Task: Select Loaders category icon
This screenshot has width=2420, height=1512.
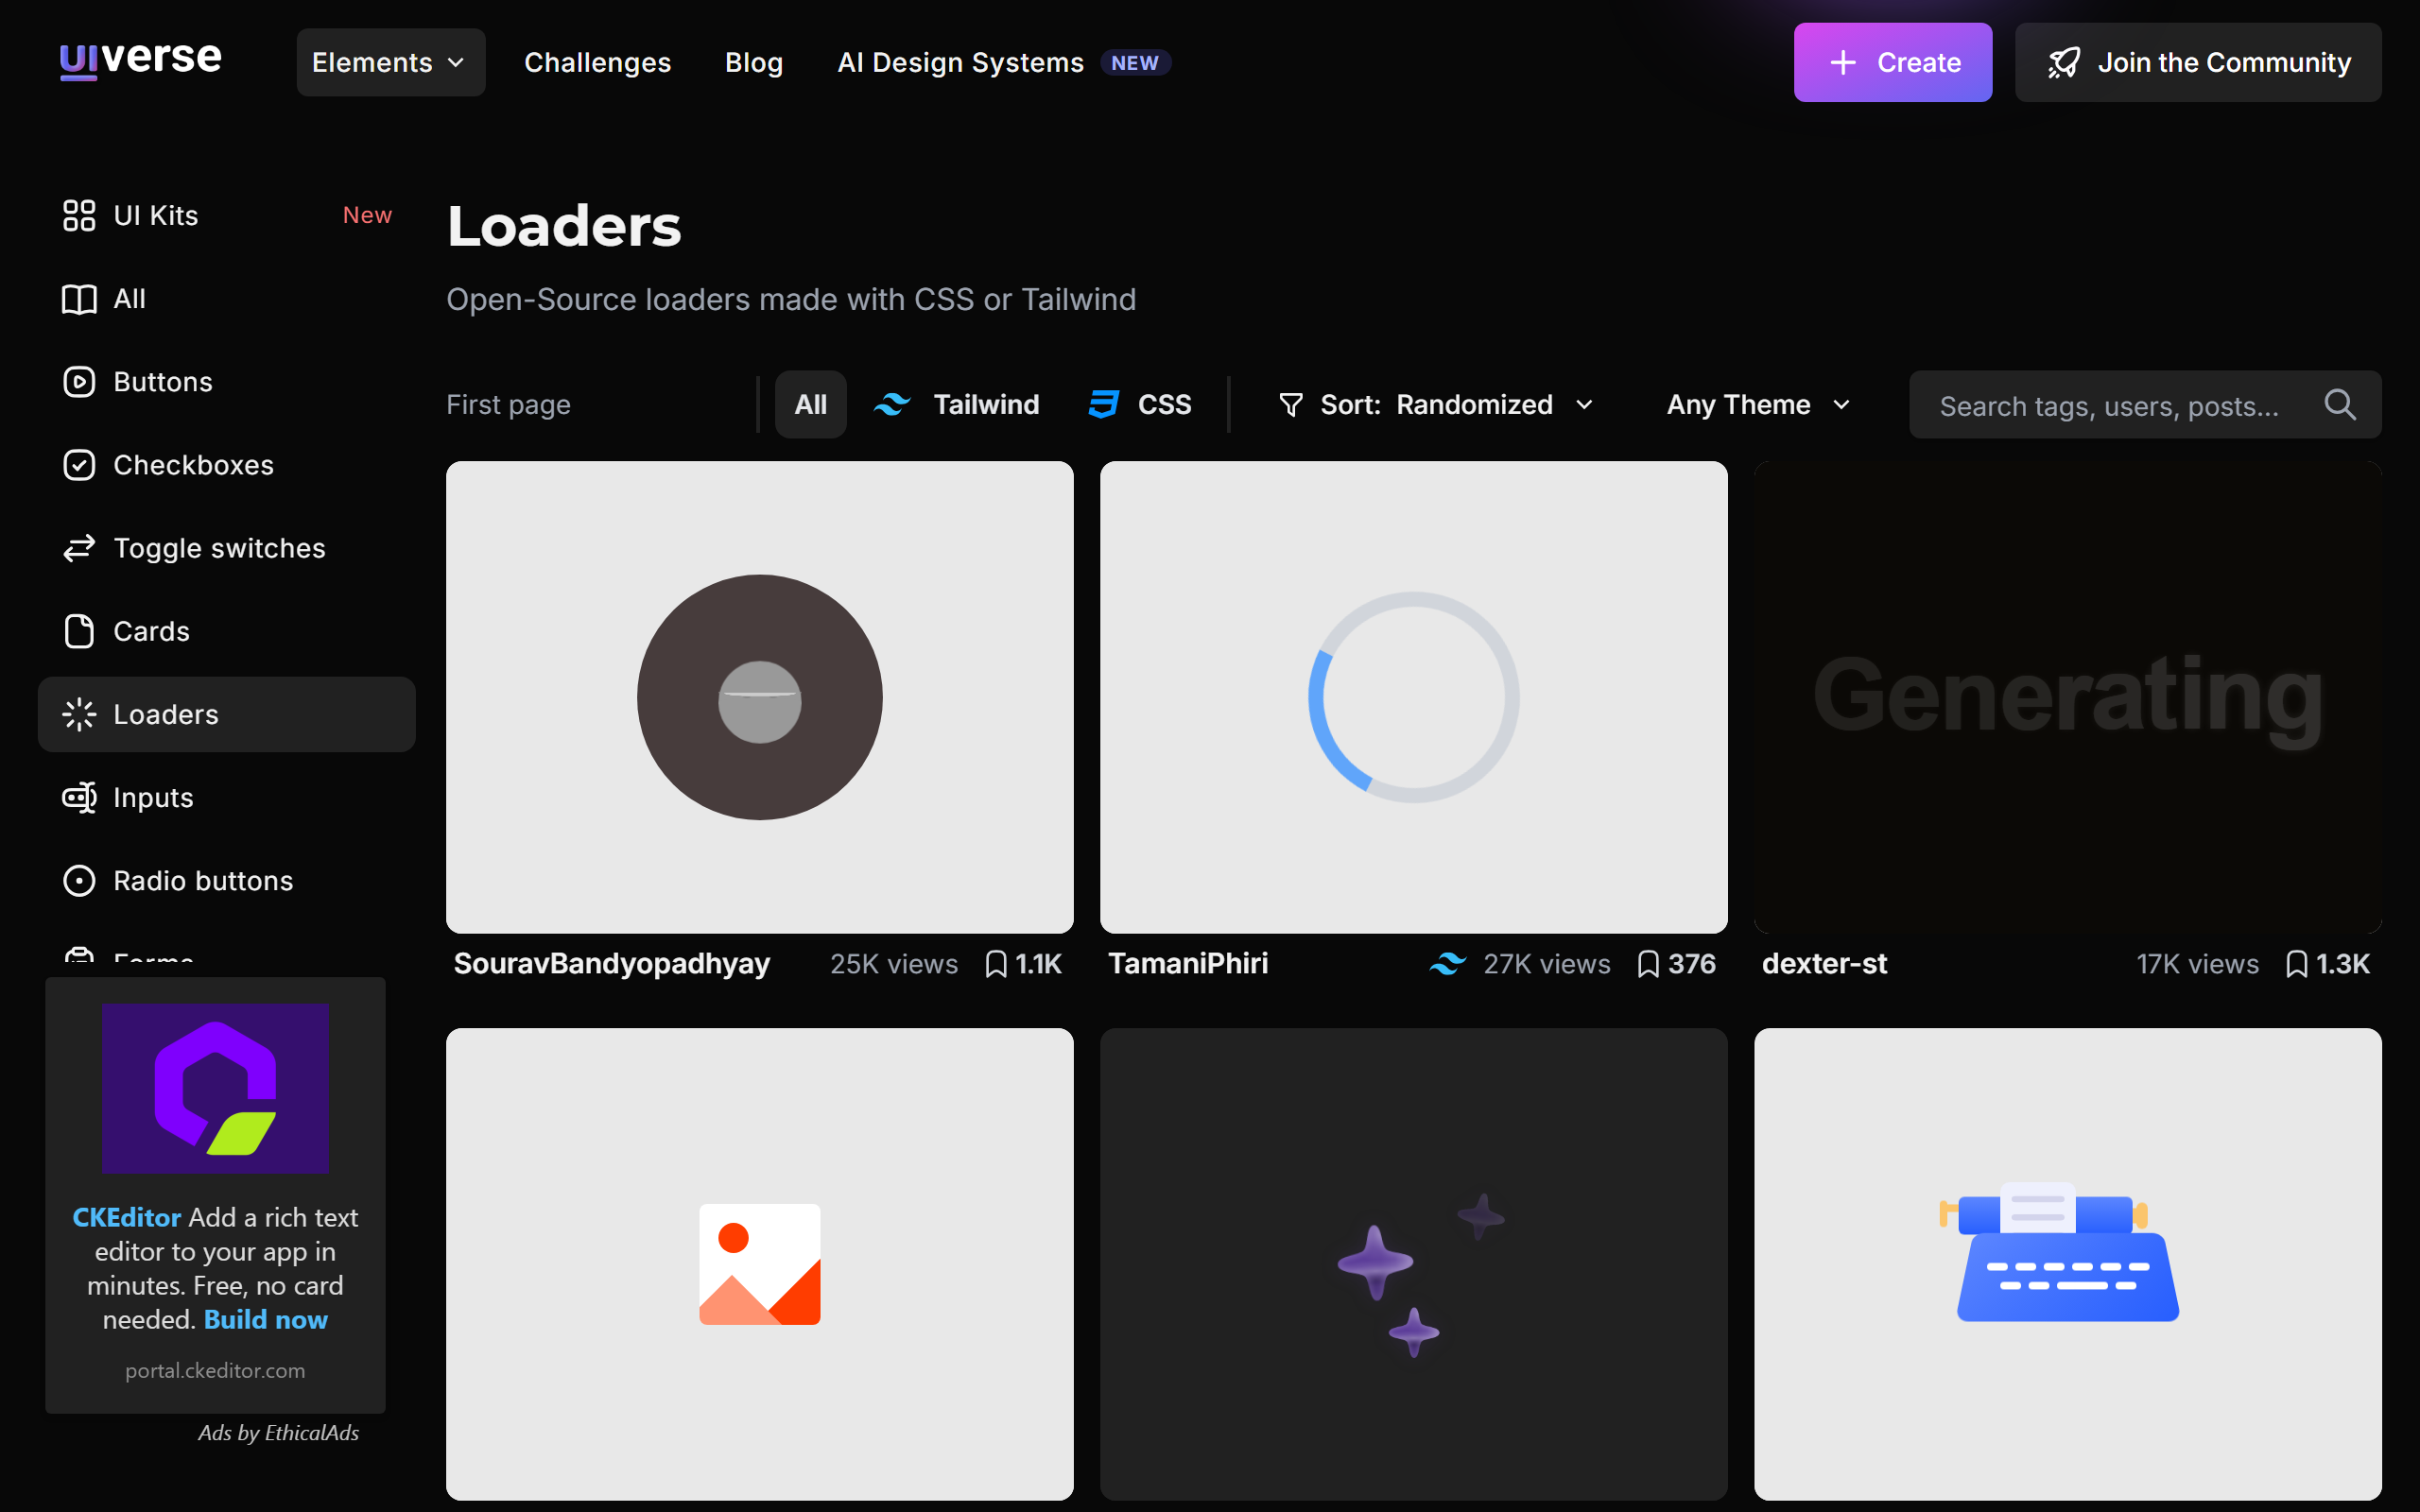Action: [79, 714]
